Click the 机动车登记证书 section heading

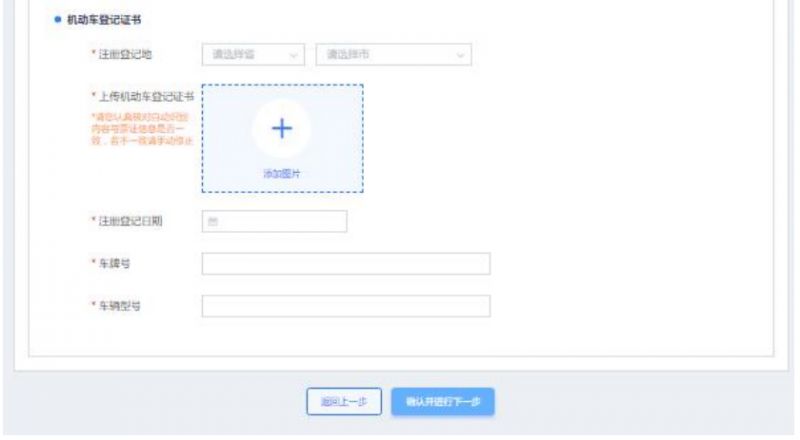pos(104,20)
